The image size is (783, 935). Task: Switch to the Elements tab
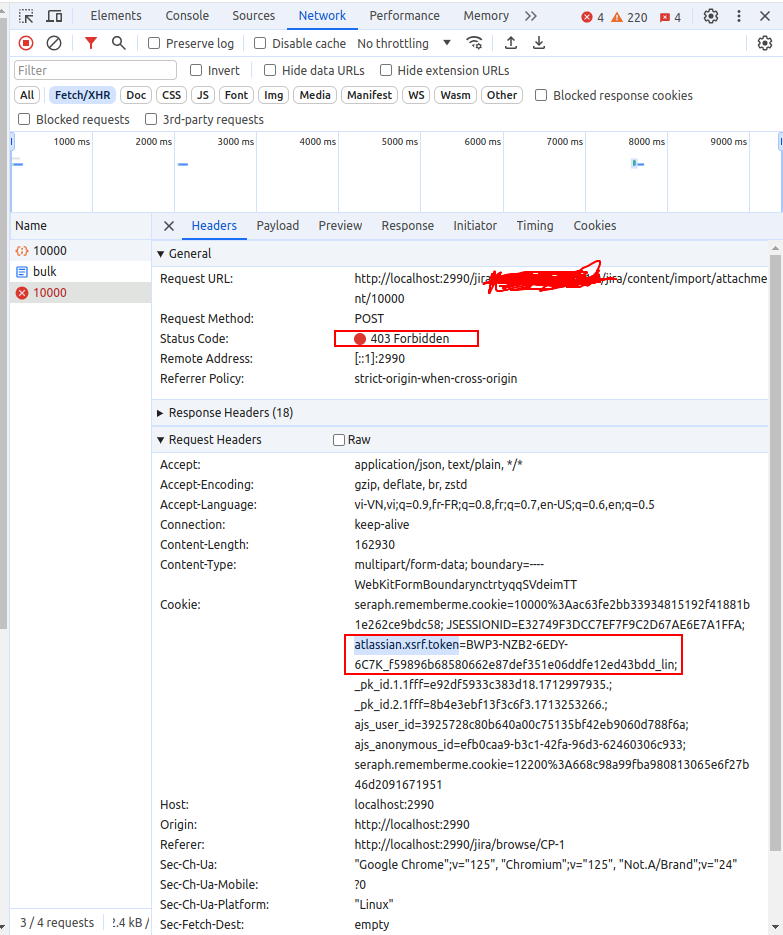coord(116,16)
